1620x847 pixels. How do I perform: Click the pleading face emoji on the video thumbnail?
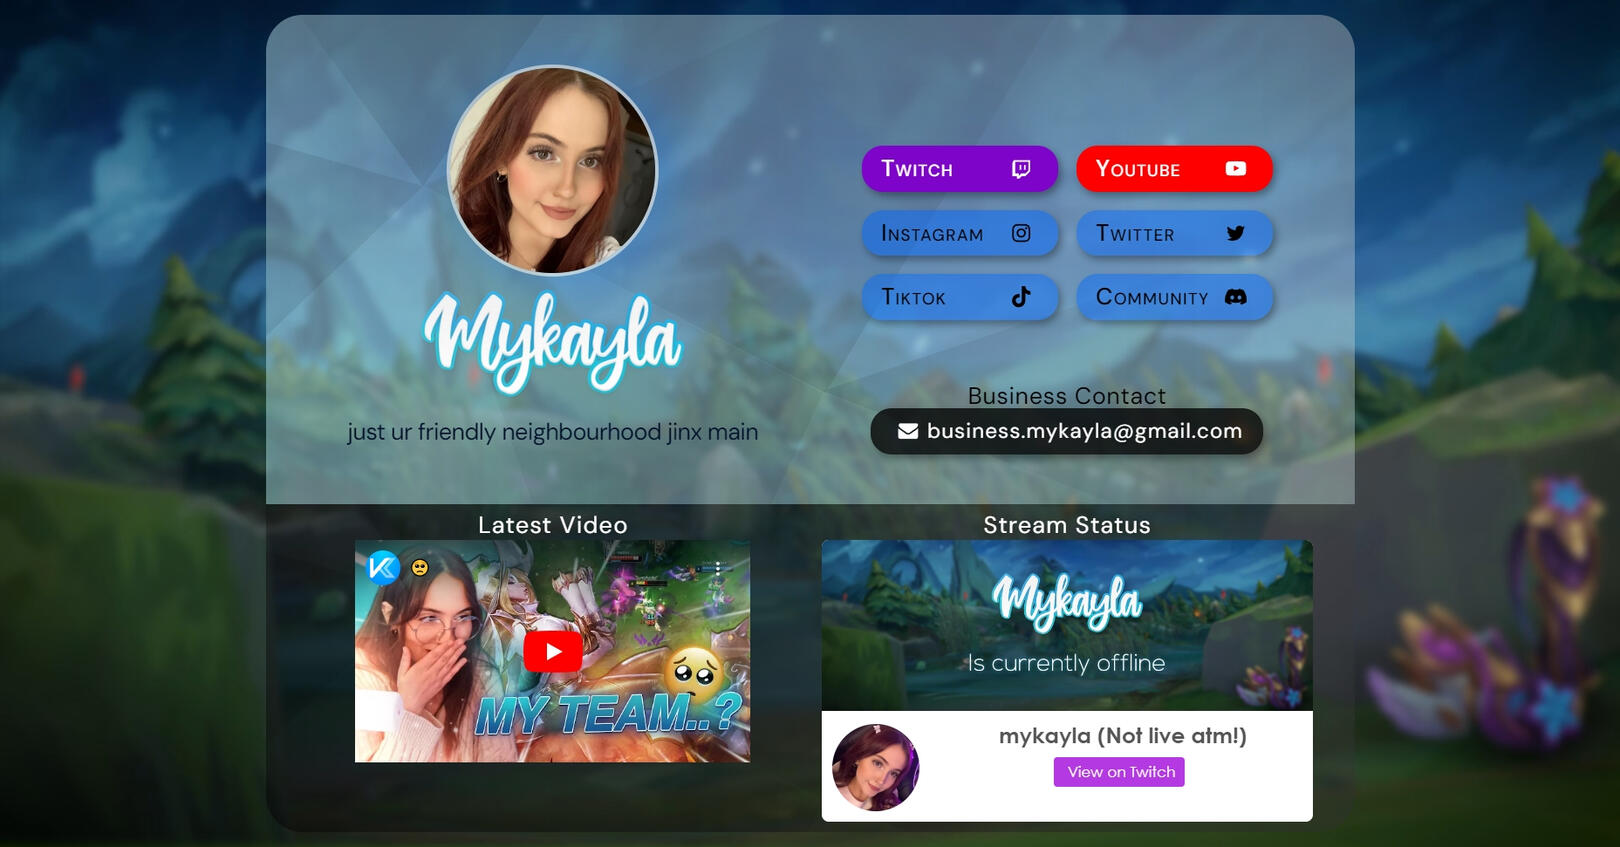coord(693,670)
